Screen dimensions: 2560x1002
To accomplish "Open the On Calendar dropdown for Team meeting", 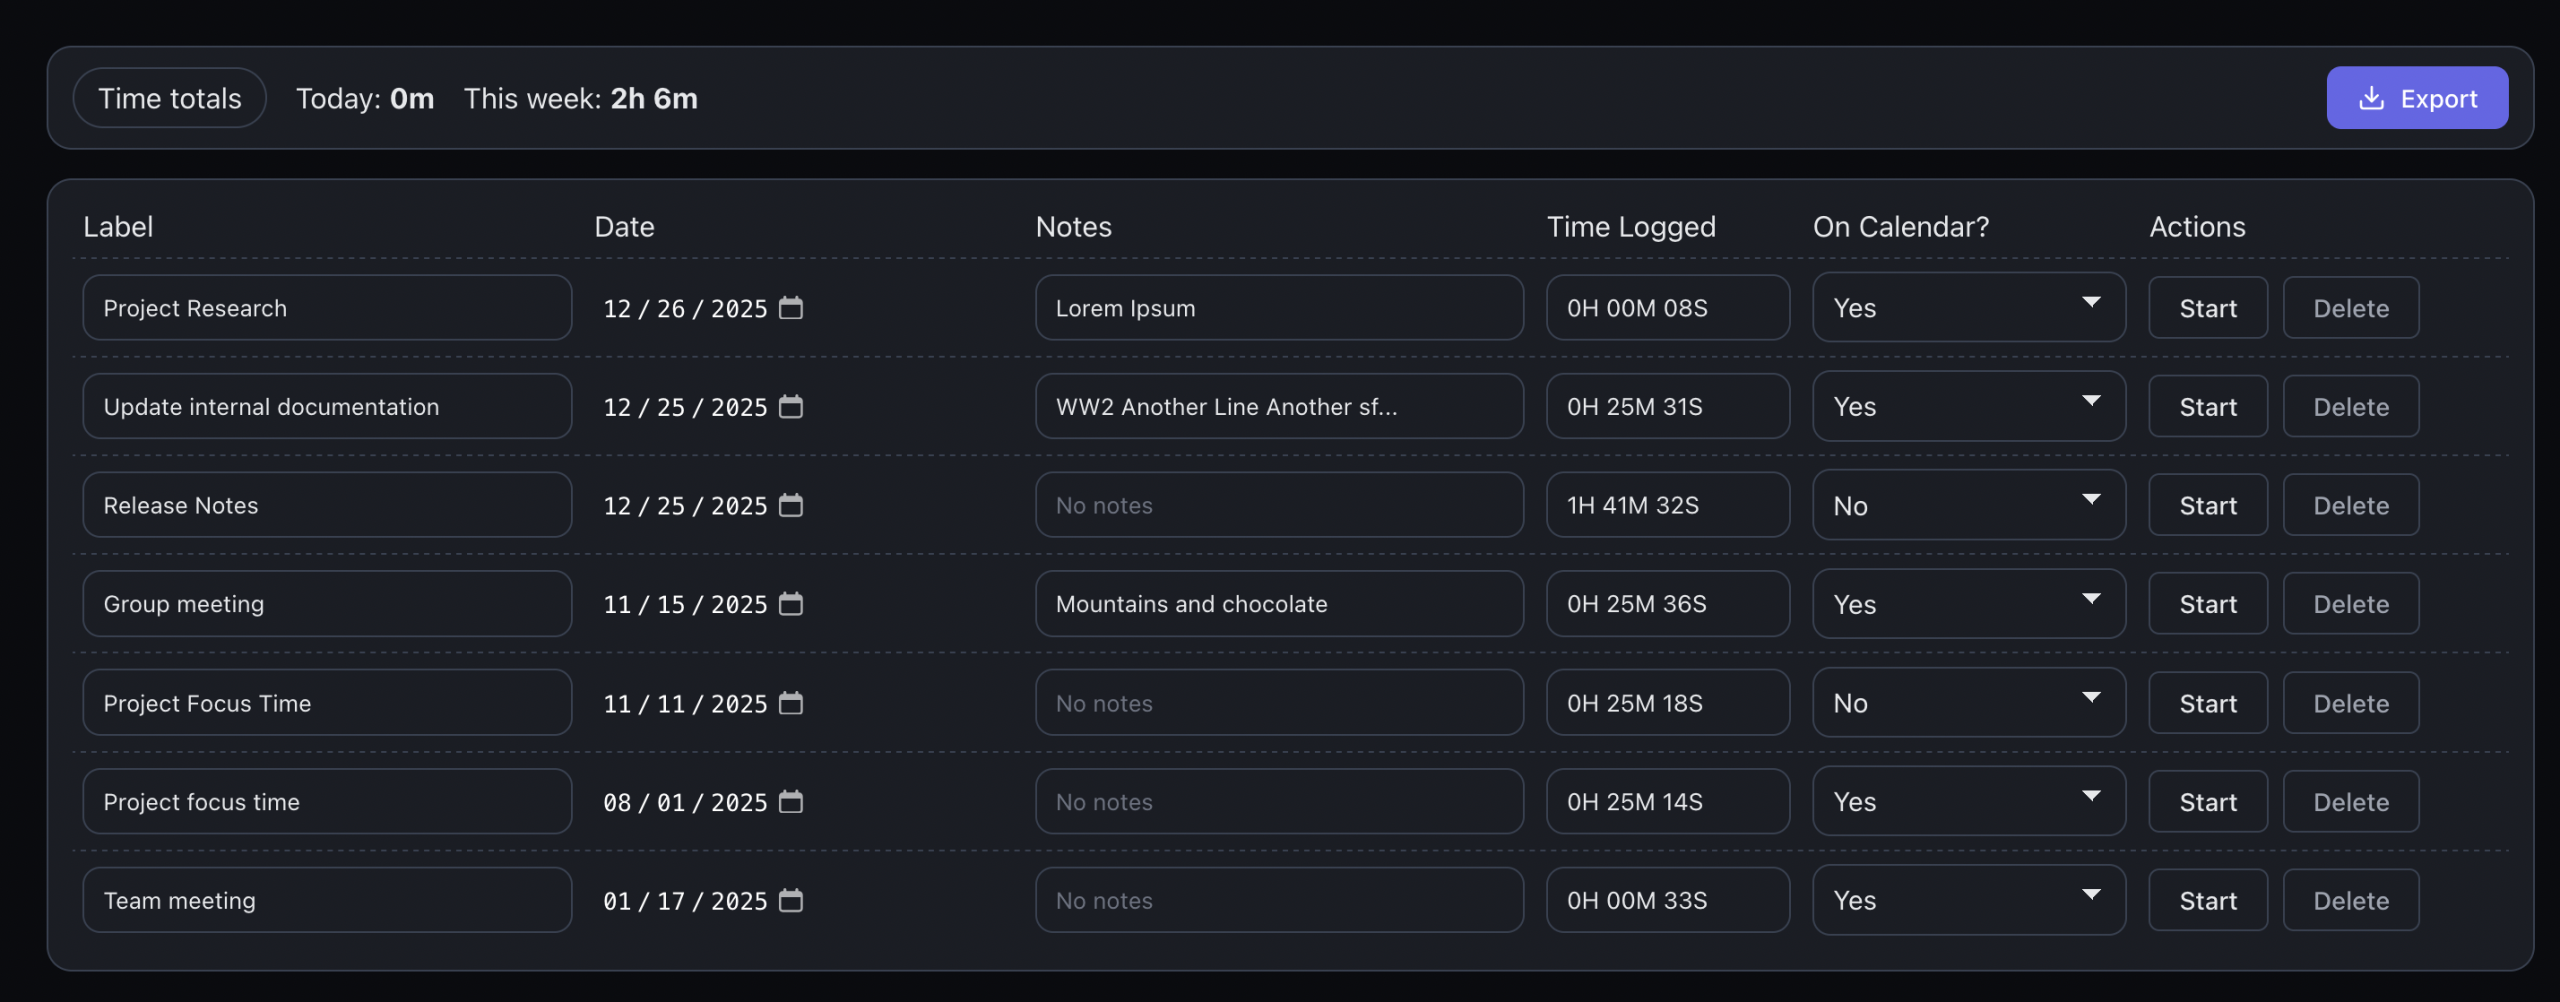I will pyautogui.click(x=1968, y=899).
